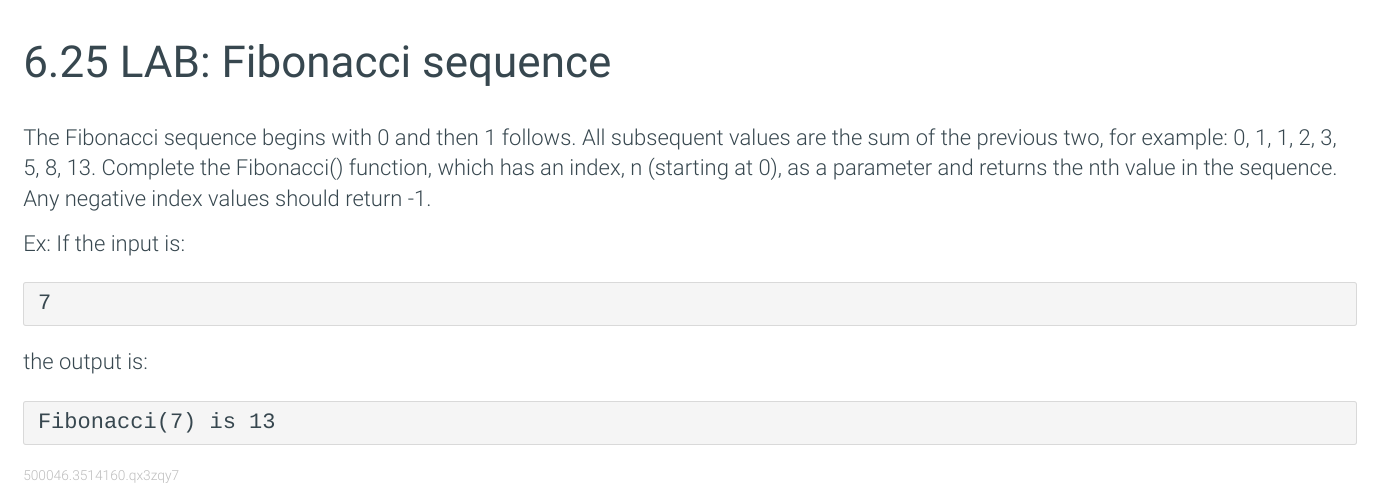The image size is (1377, 493).
Task: Click the 'the output is:' label
Action: tap(85, 362)
